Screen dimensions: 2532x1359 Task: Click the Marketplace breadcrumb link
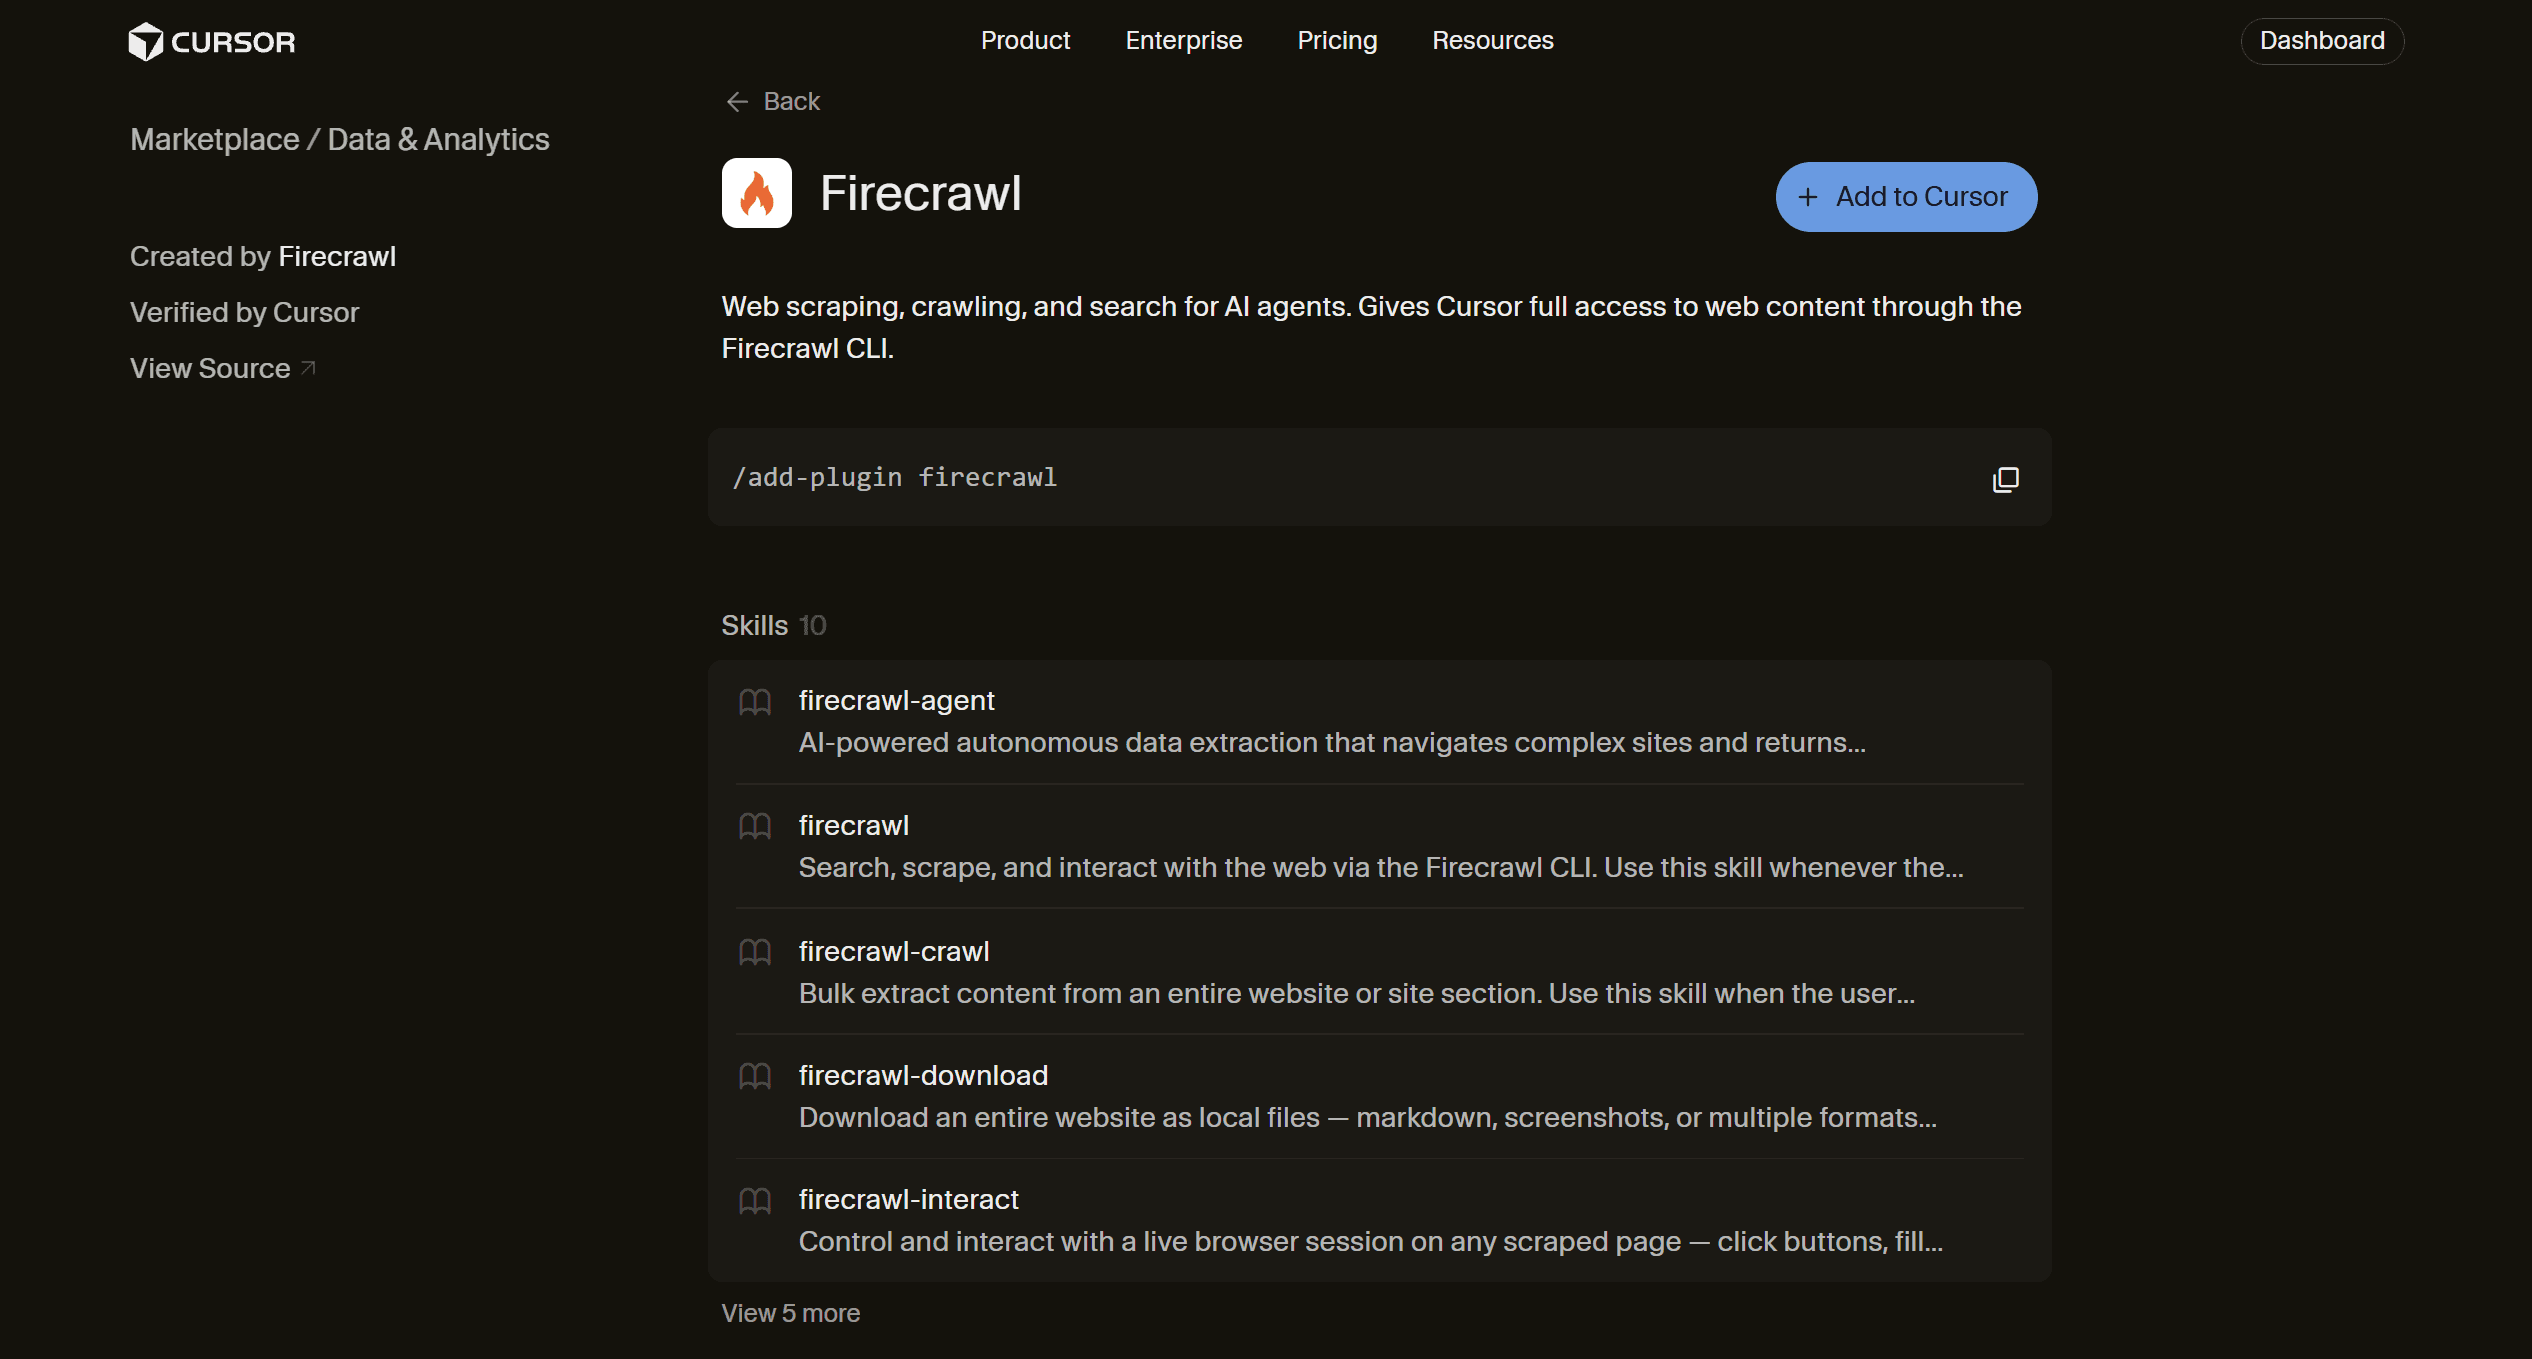pyautogui.click(x=215, y=140)
